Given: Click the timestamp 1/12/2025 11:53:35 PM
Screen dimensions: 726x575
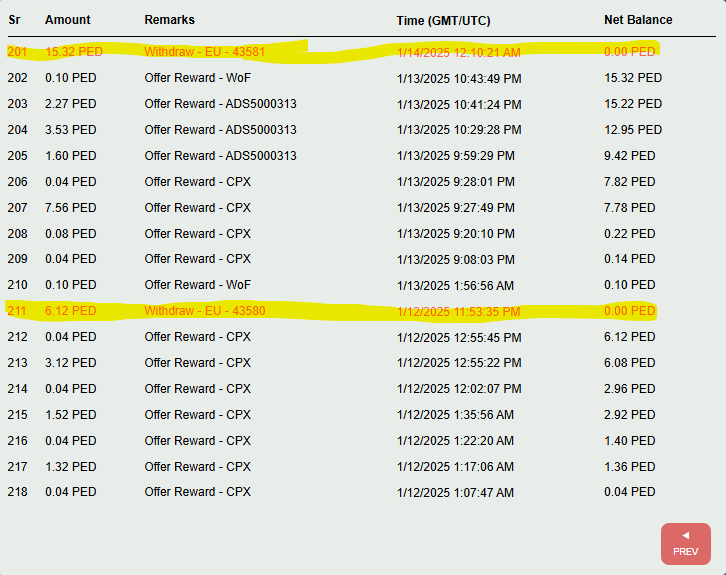Looking at the screenshot, I should click(458, 312).
